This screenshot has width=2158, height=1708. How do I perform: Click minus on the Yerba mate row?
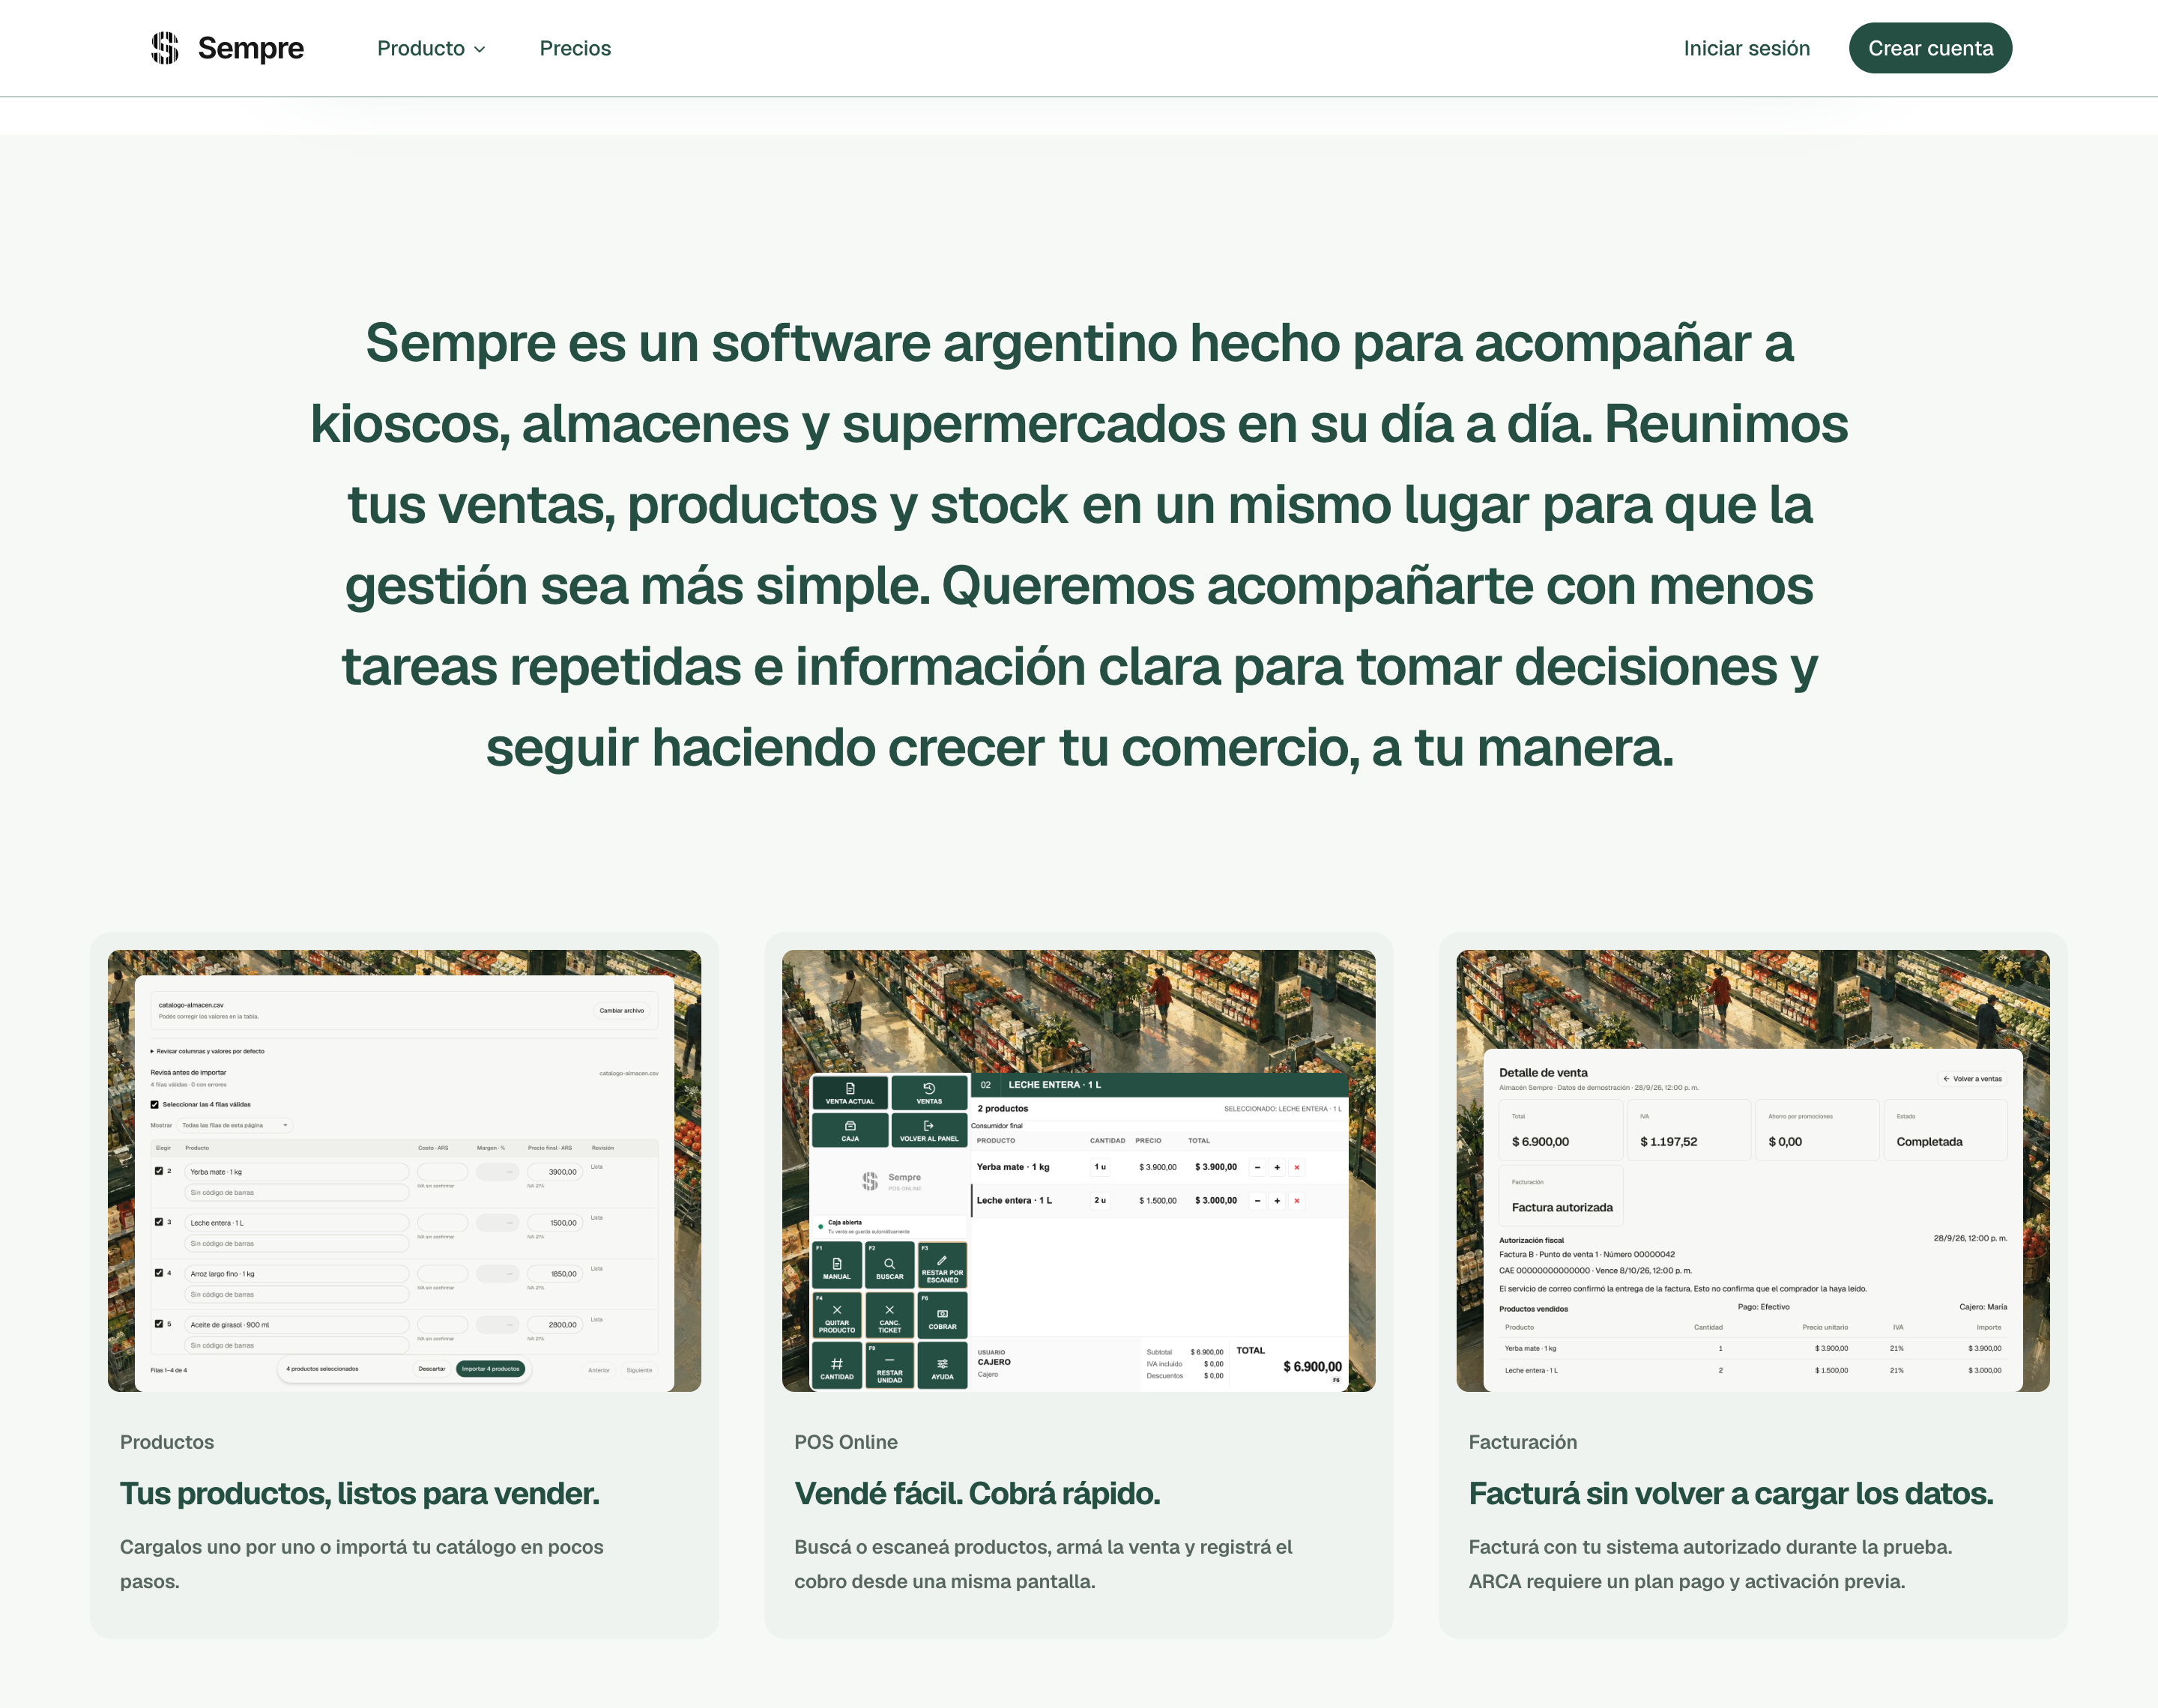tap(1257, 1167)
